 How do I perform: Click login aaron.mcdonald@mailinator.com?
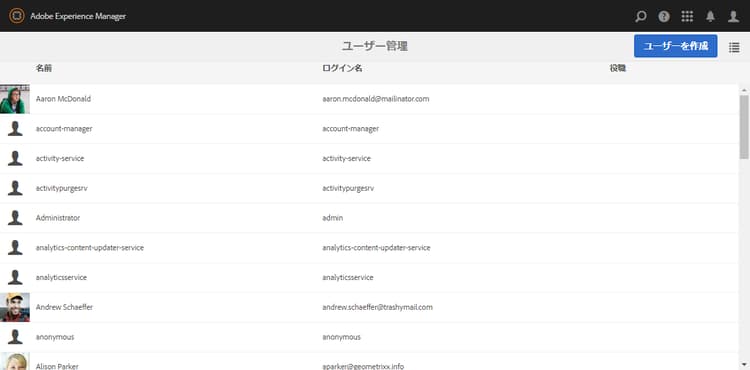click(375, 99)
